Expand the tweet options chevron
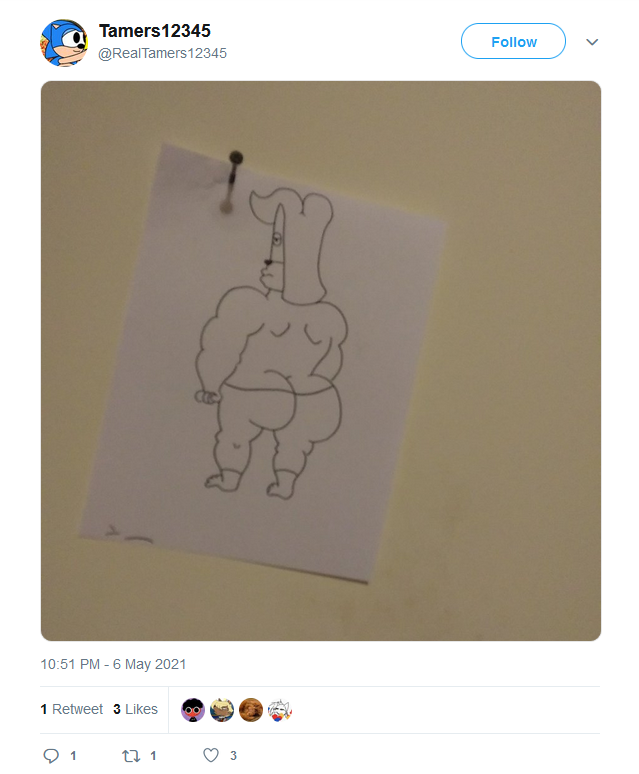639x774 pixels. [x=592, y=42]
